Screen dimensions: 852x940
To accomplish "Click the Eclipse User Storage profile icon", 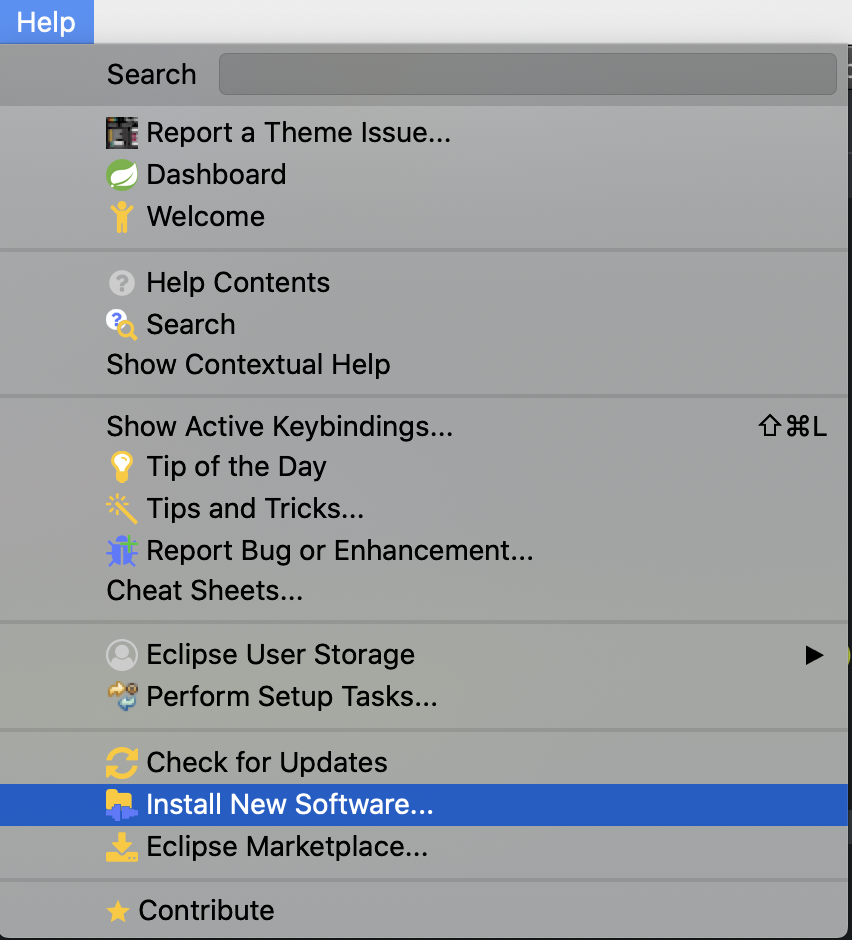I will point(121,654).
